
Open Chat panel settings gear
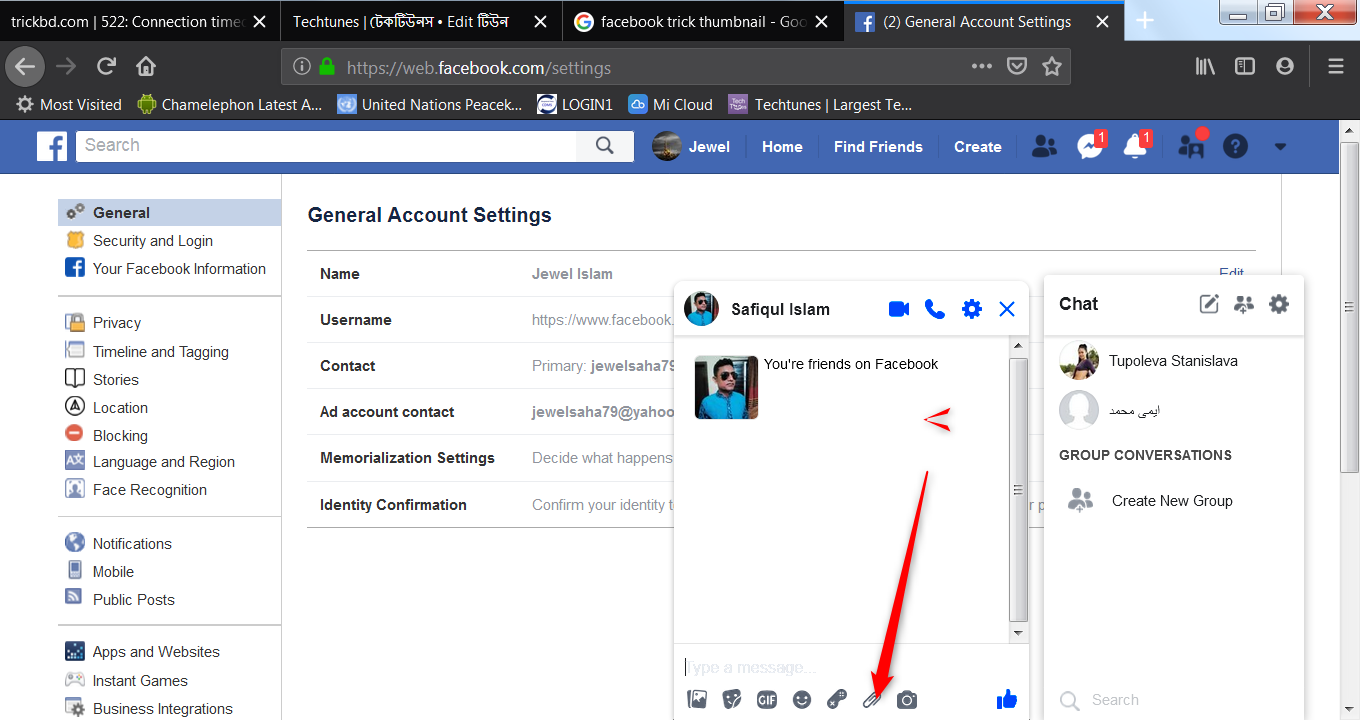(1279, 304)
